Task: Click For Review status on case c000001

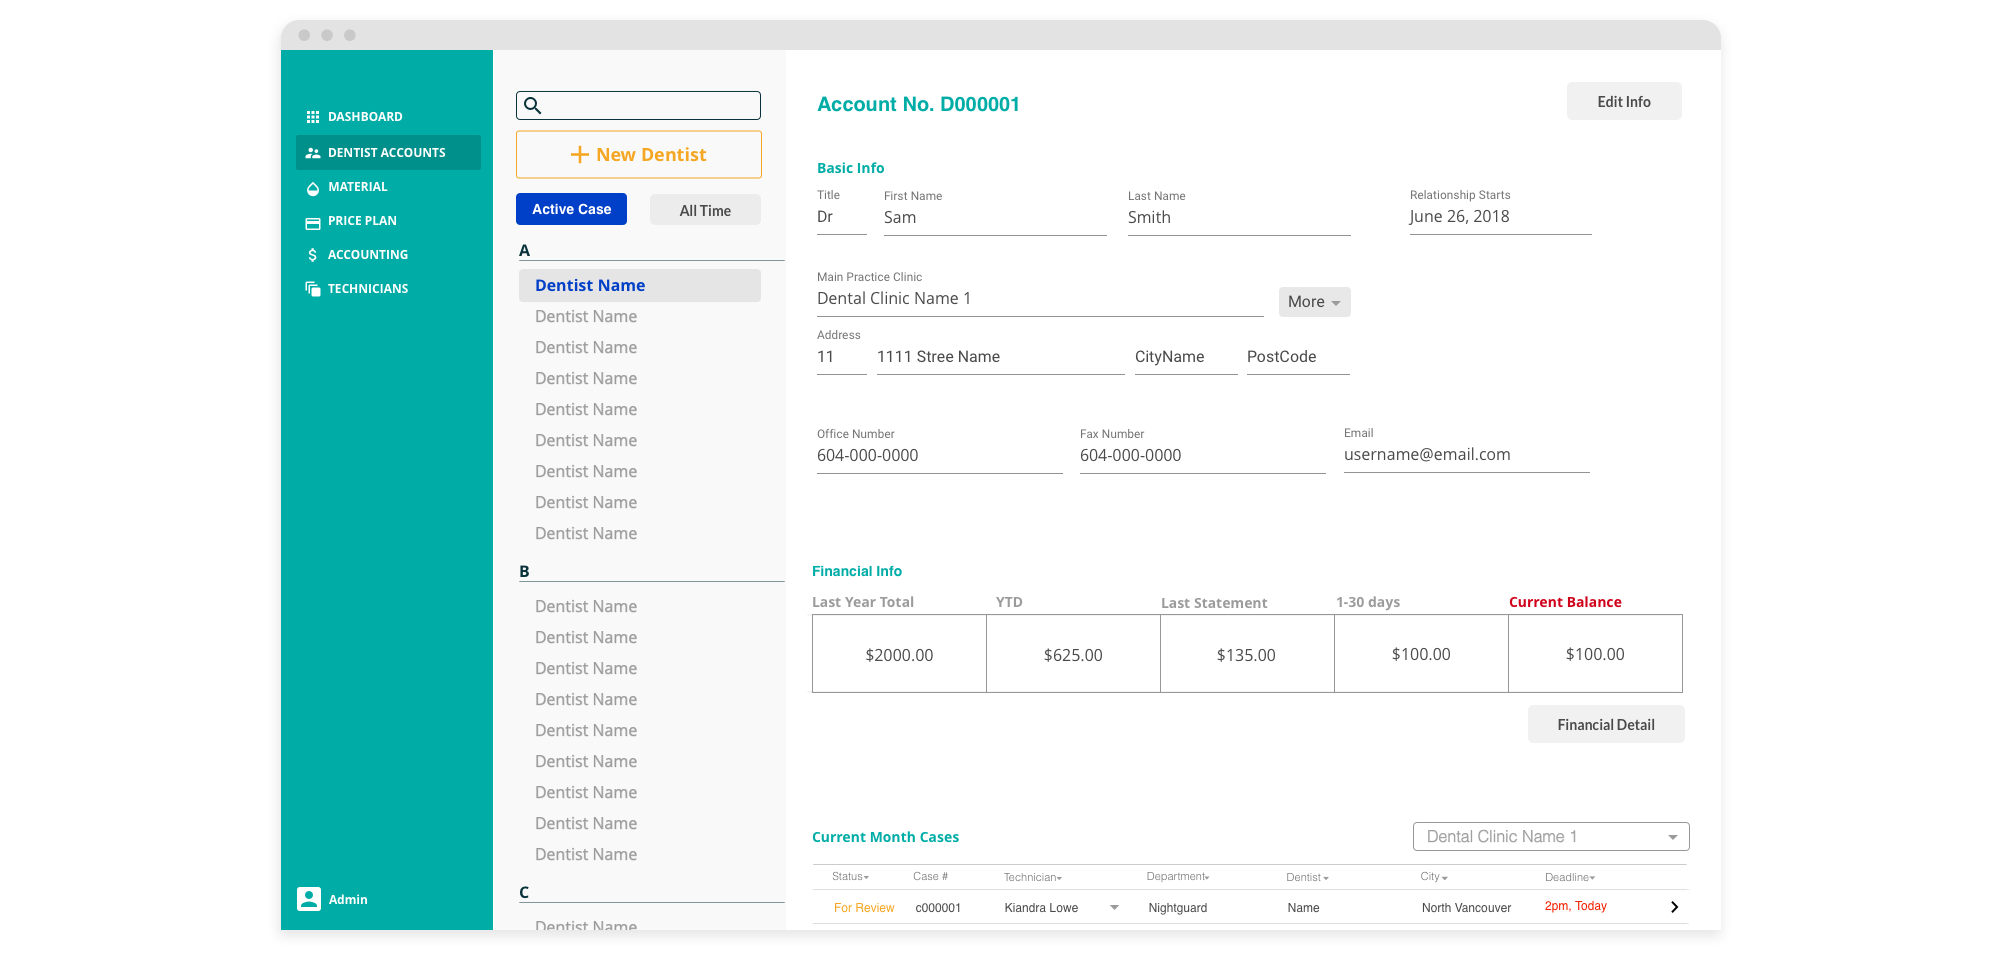Action: tap(863, 907)
